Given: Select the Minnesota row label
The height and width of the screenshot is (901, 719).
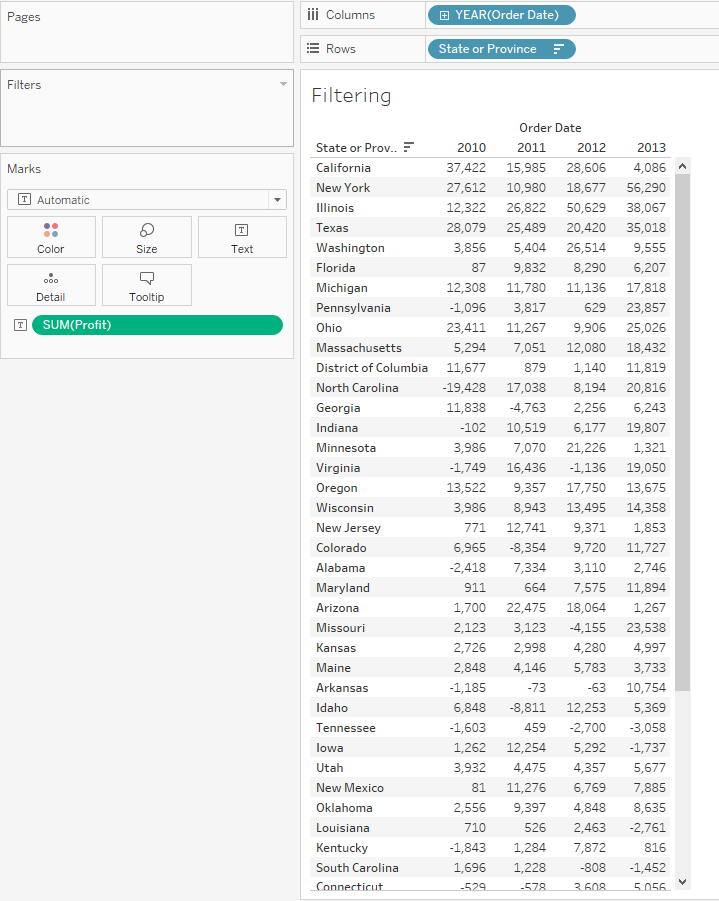Looking at the screenshot, I should point(346,448).
